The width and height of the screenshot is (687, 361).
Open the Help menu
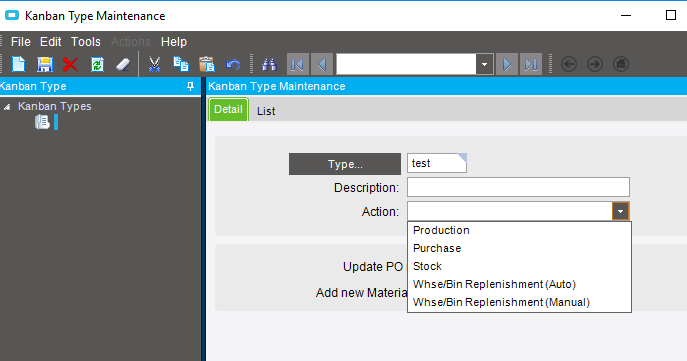(174, 42)
